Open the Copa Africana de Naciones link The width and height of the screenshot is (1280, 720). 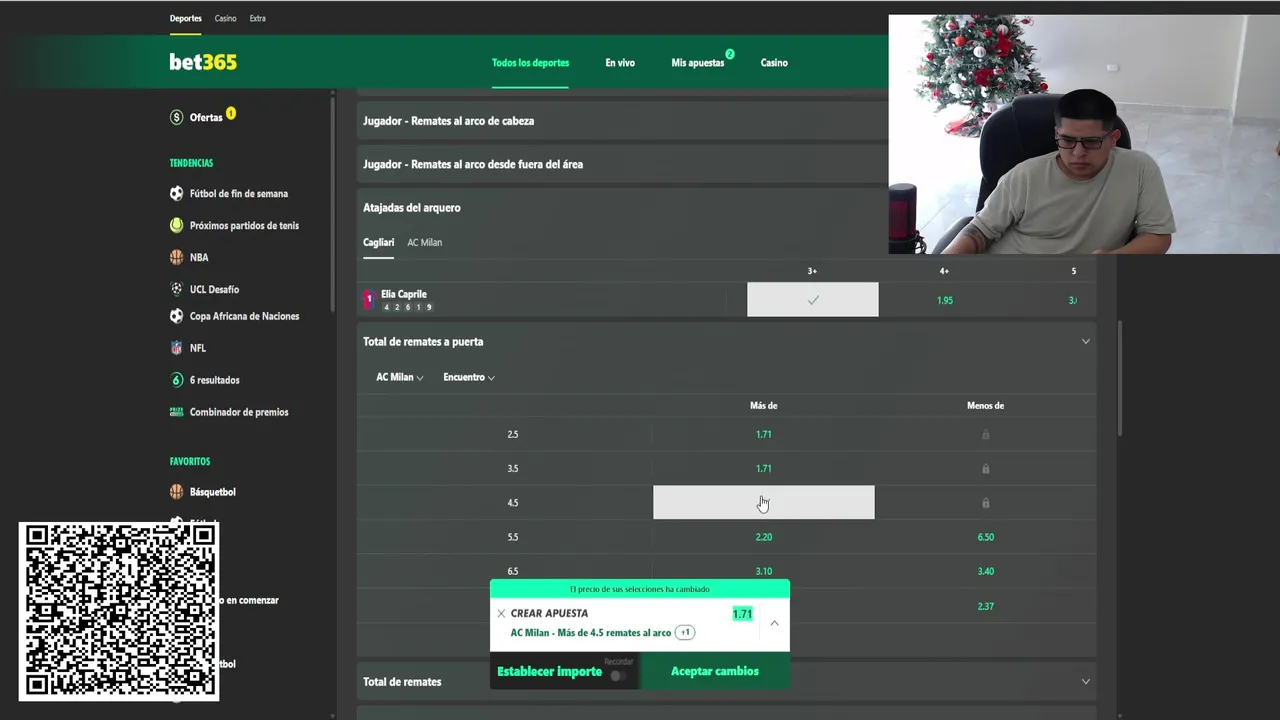244,316
